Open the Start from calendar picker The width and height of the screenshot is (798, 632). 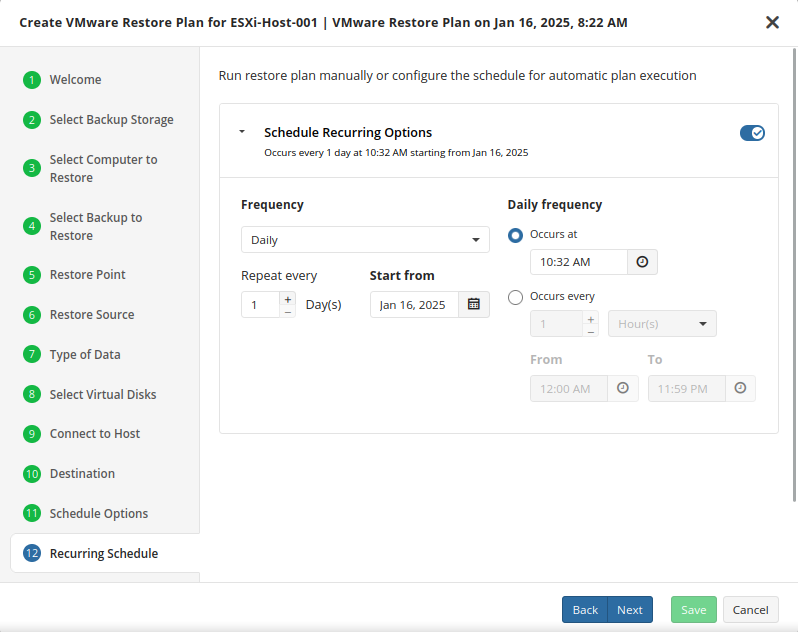point(474,305)
